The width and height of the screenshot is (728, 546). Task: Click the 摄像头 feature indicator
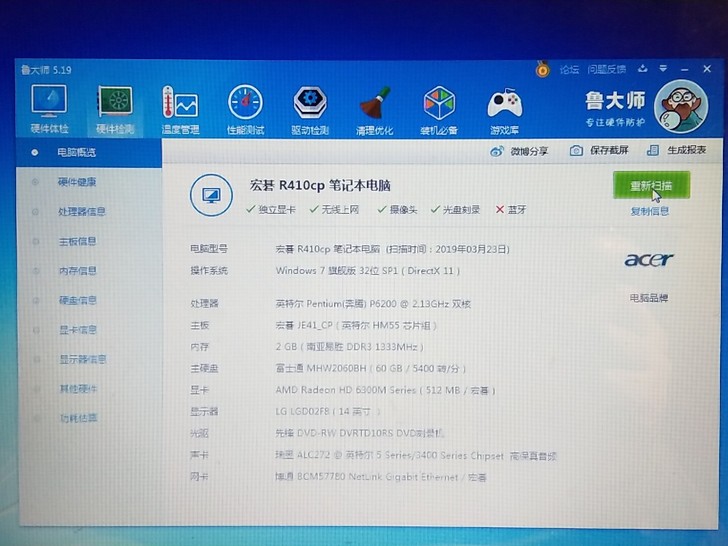[397, 210]
